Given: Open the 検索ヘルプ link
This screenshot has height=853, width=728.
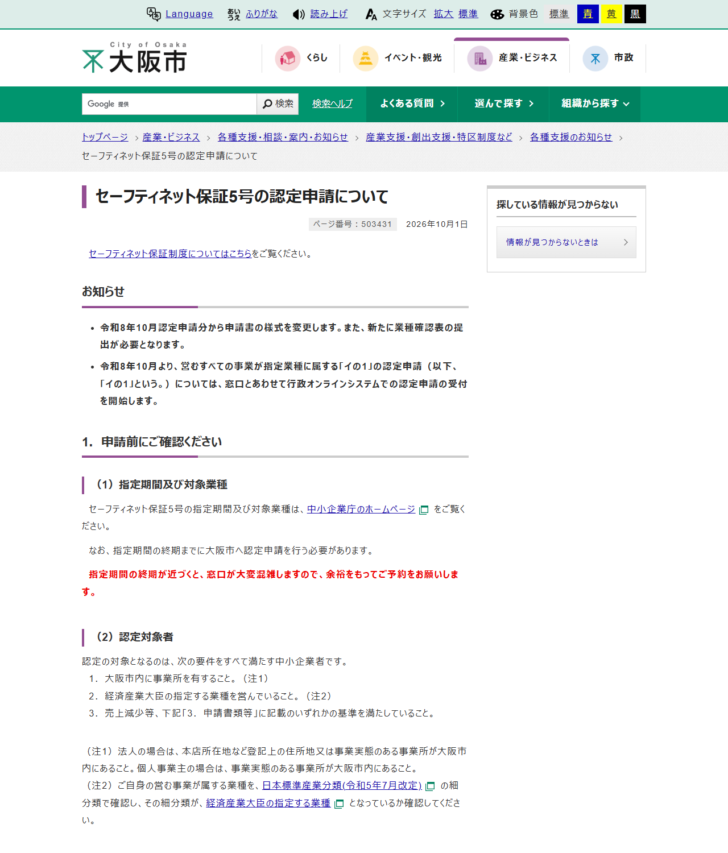Looking at the screenshot, I should coord(332,104).
